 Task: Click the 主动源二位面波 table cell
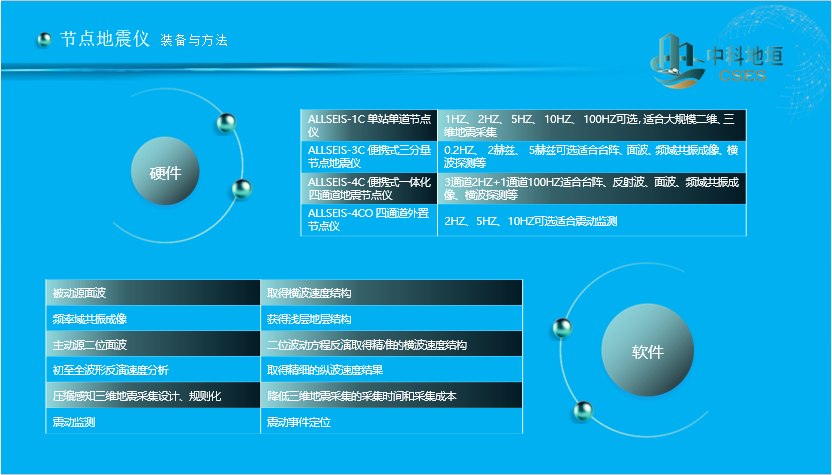tap(153, 344)
